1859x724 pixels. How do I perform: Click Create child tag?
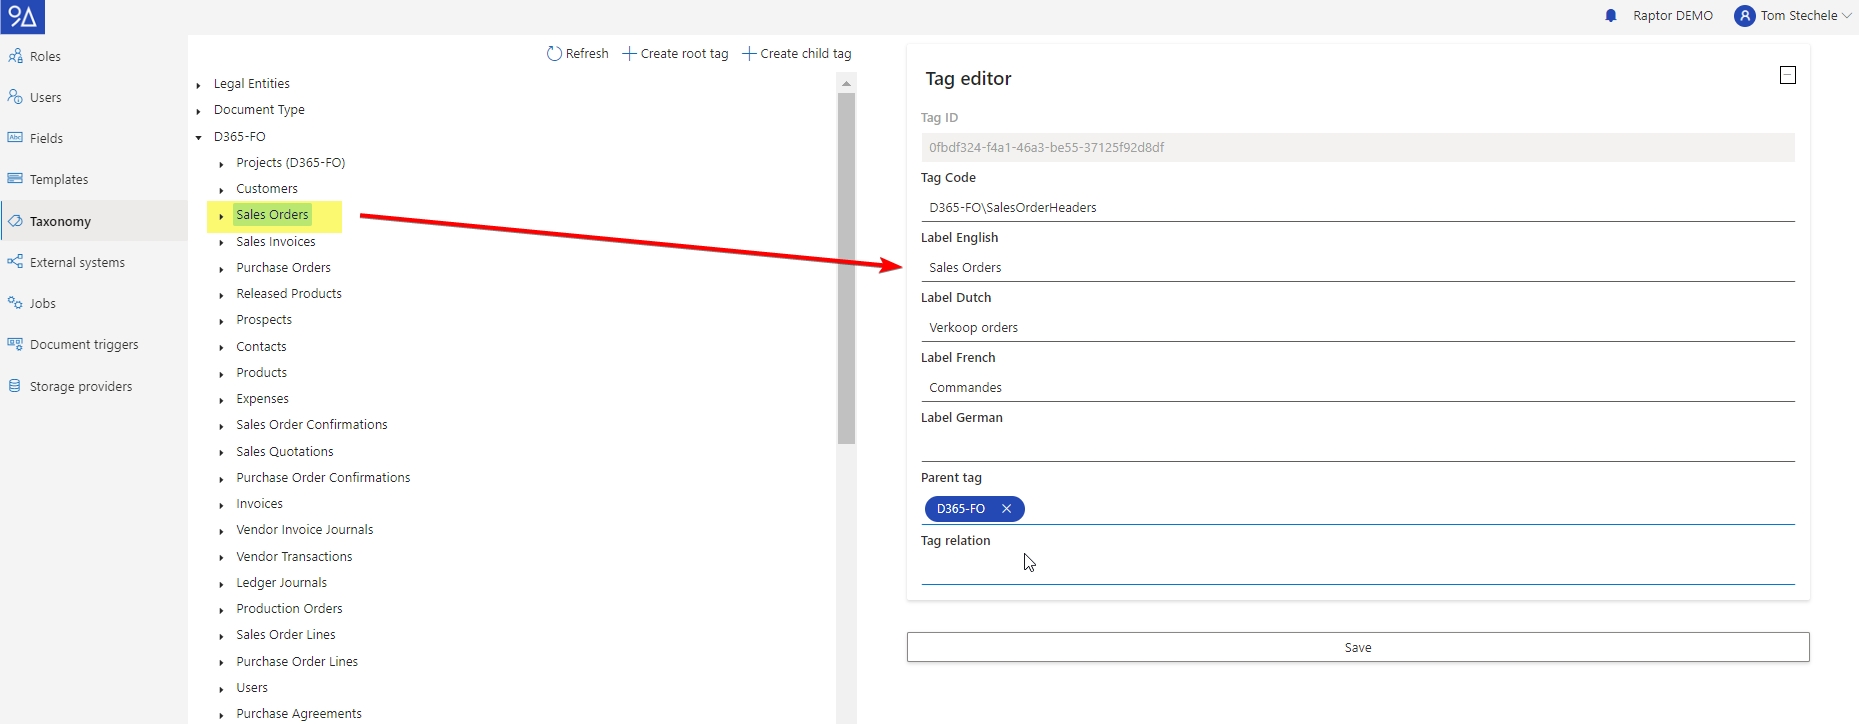tap(797, 54)
